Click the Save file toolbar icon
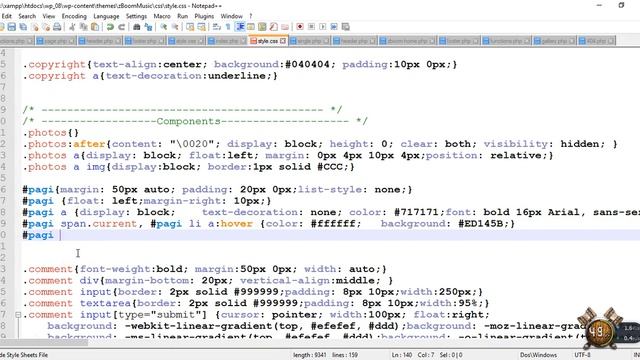Screen dimensions: 640x360 12,27
